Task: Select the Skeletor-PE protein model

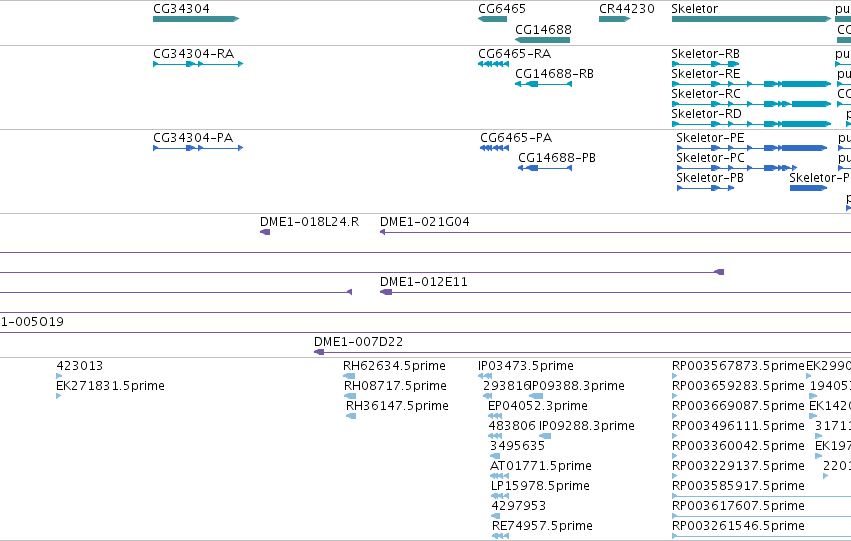Action: point(752,148)
